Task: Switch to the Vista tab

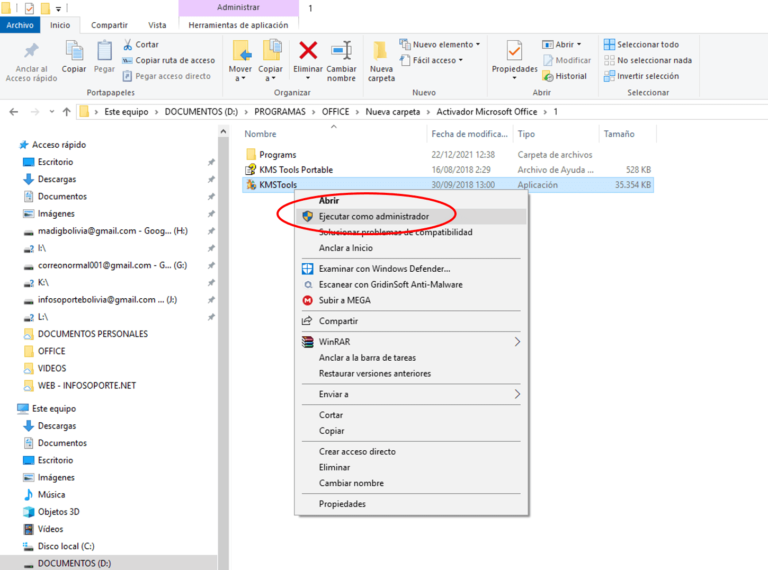Action: 157,25
